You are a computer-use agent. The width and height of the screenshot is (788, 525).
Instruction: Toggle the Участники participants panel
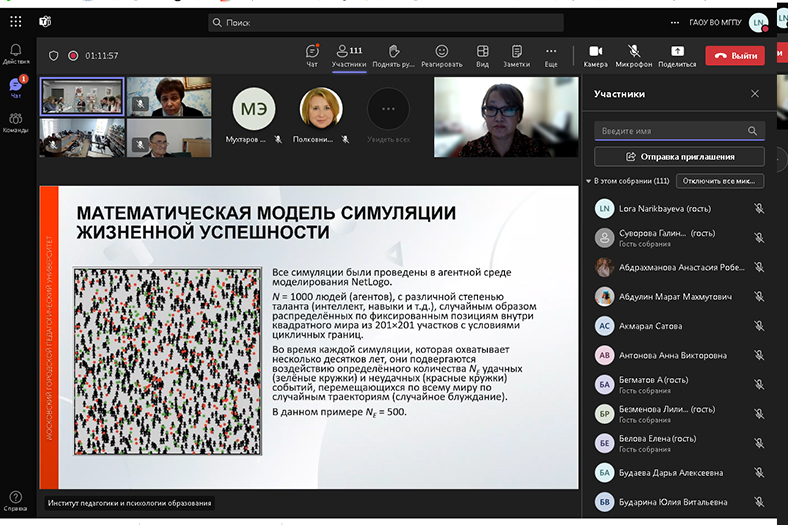pos(349,55)
